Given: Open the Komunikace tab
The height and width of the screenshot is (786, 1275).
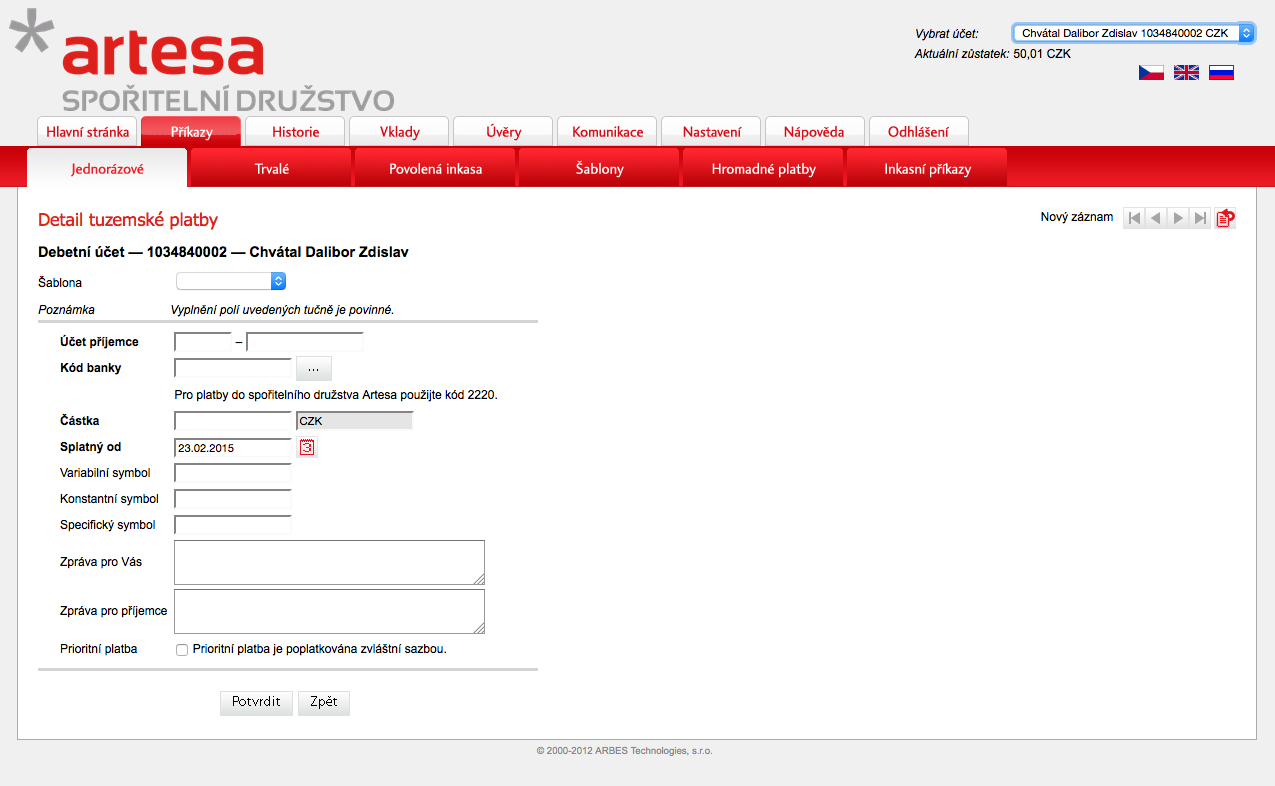Looking at the screenshot, I should [x=607, y=132].
